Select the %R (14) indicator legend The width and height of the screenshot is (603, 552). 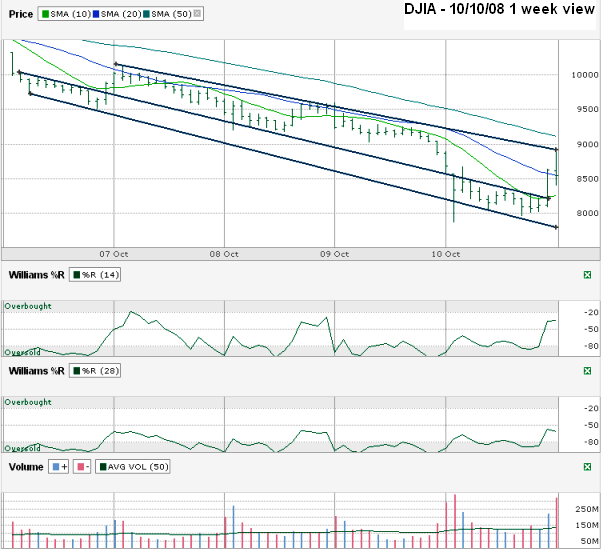(95, 275)
